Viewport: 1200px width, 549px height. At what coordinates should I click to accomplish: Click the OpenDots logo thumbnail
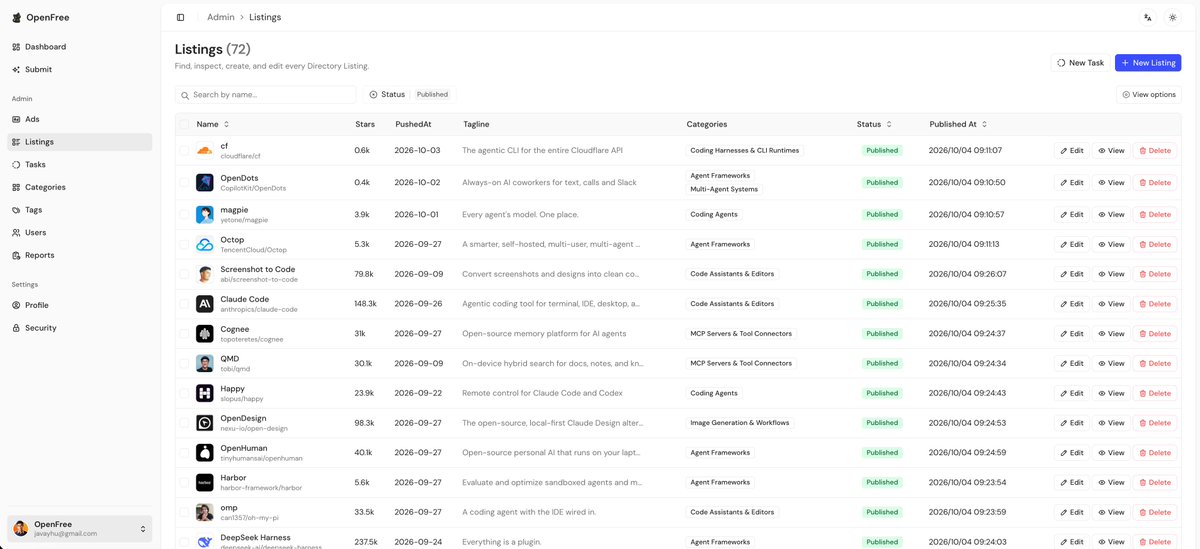(x=204, y=183)
